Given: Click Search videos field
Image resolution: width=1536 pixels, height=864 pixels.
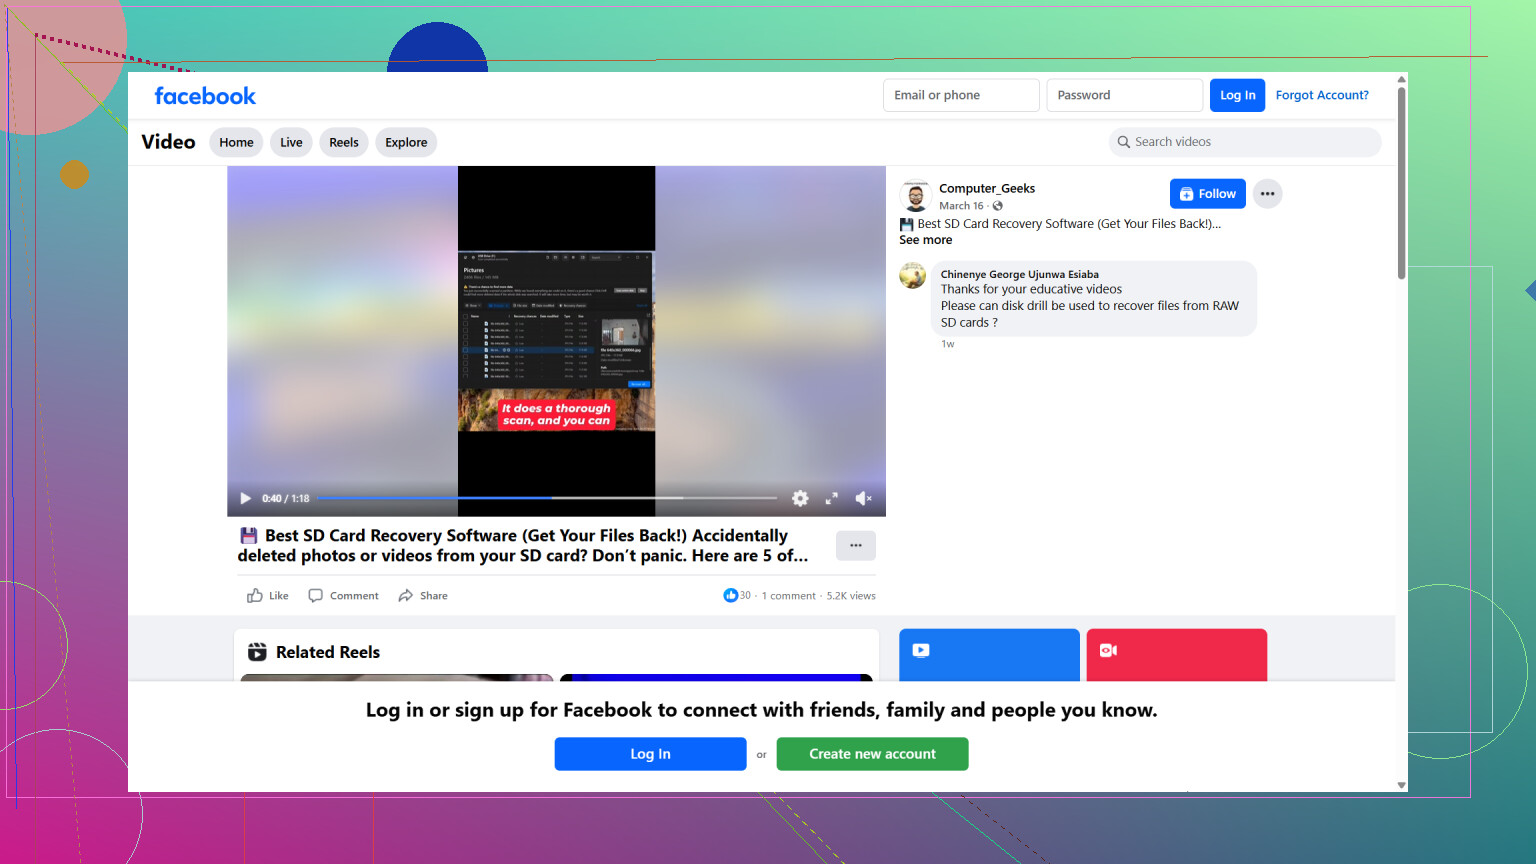Looking at the screenshot, I should tap(1245, 142).
